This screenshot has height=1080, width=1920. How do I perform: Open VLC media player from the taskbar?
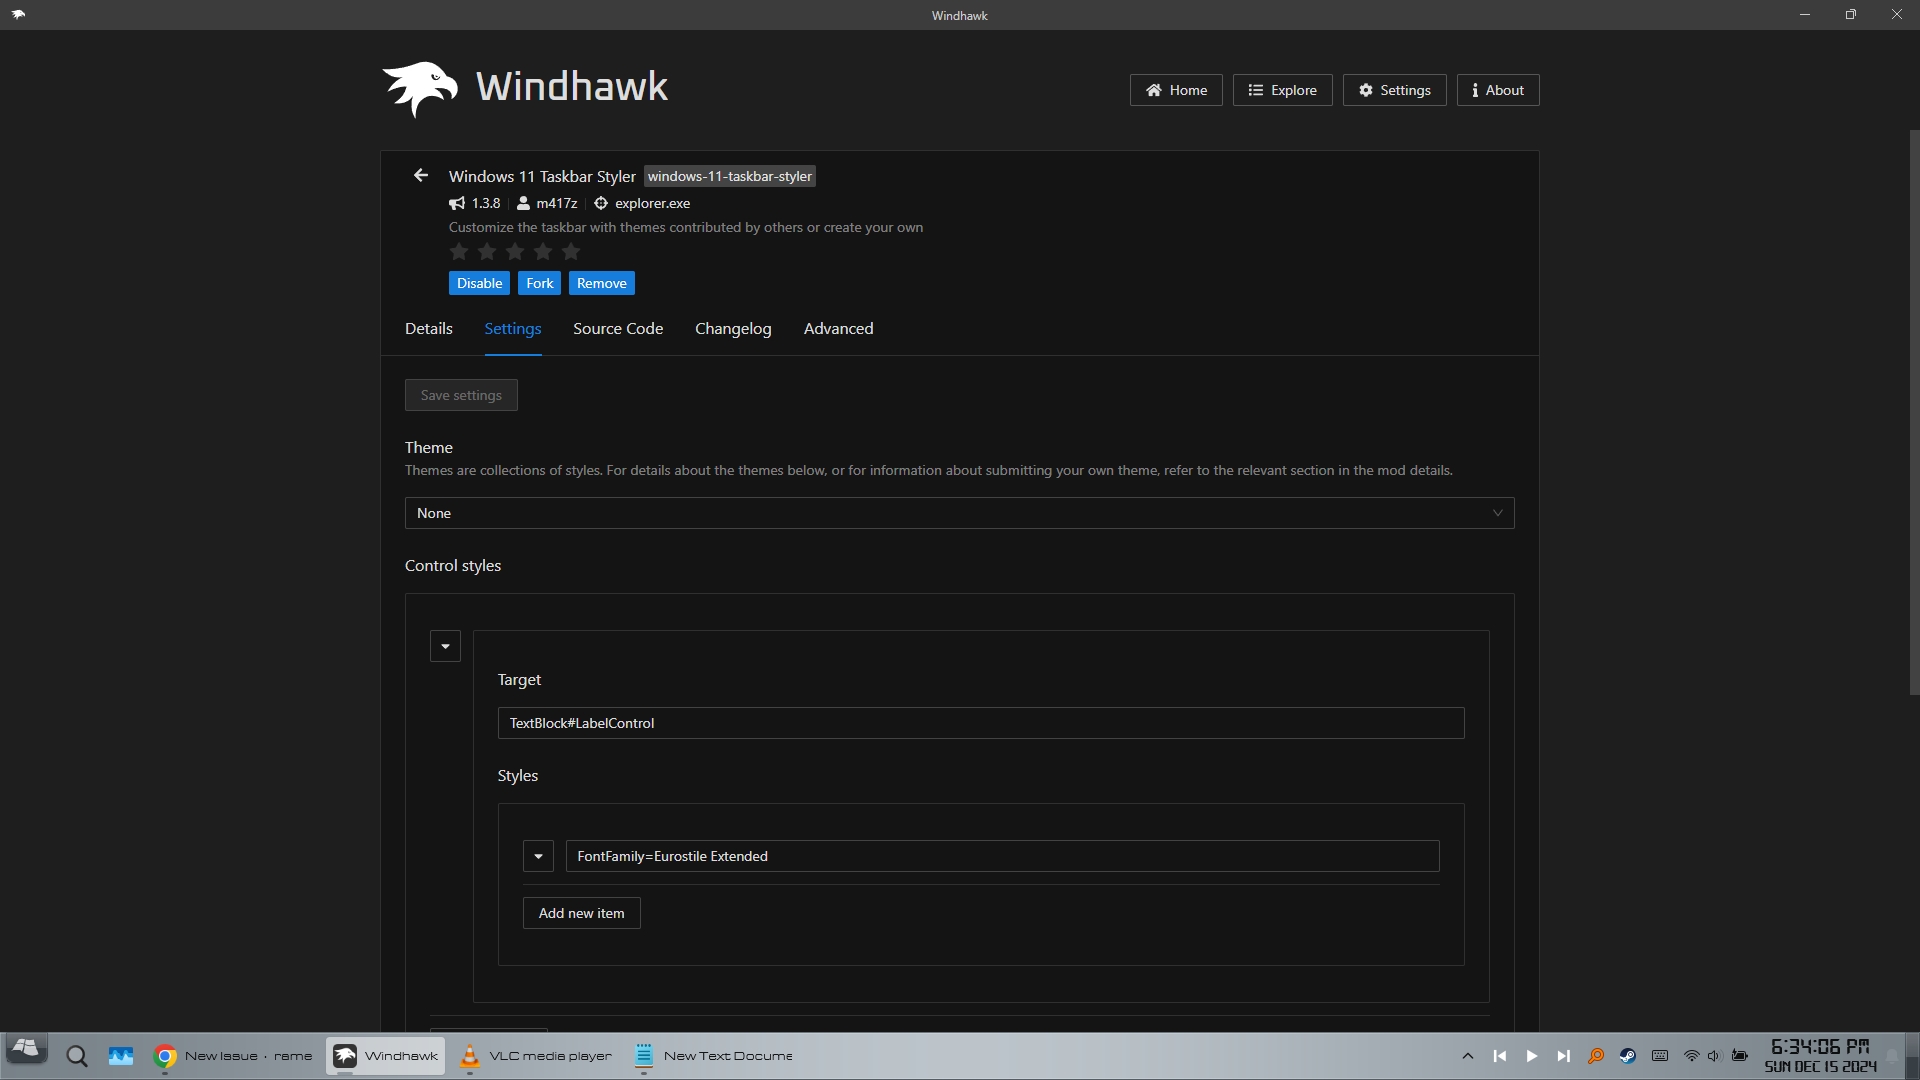click(x=469, y=1056)
